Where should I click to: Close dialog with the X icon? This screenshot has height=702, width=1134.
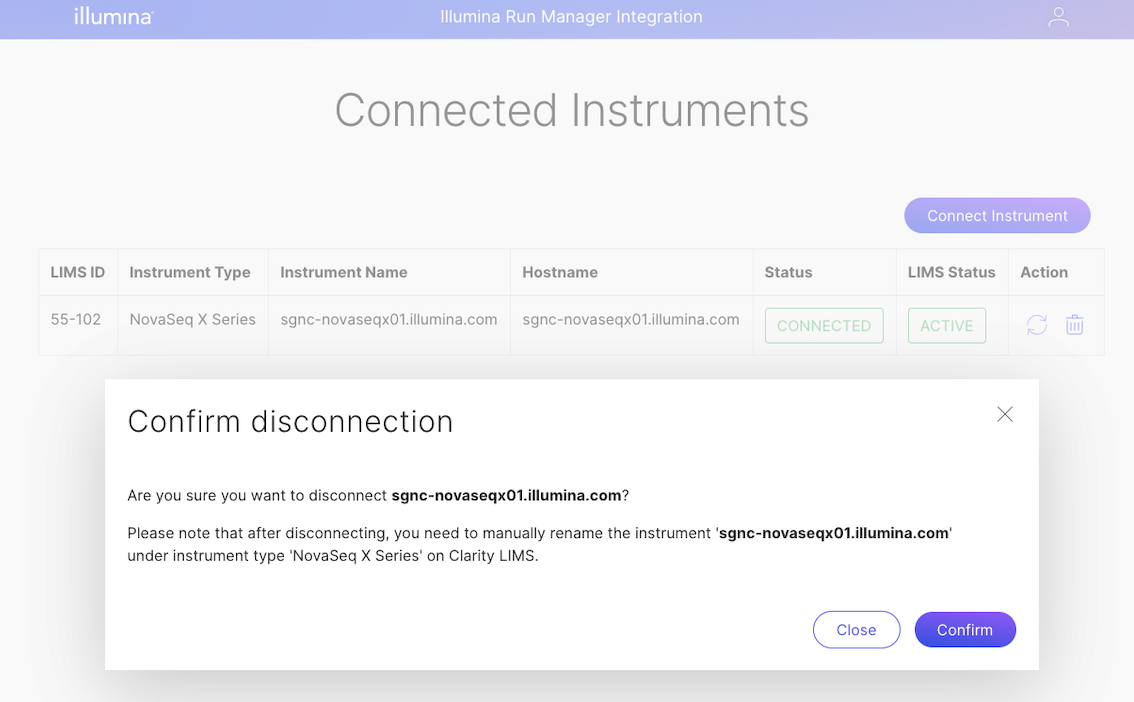[x=1005, y=414]
